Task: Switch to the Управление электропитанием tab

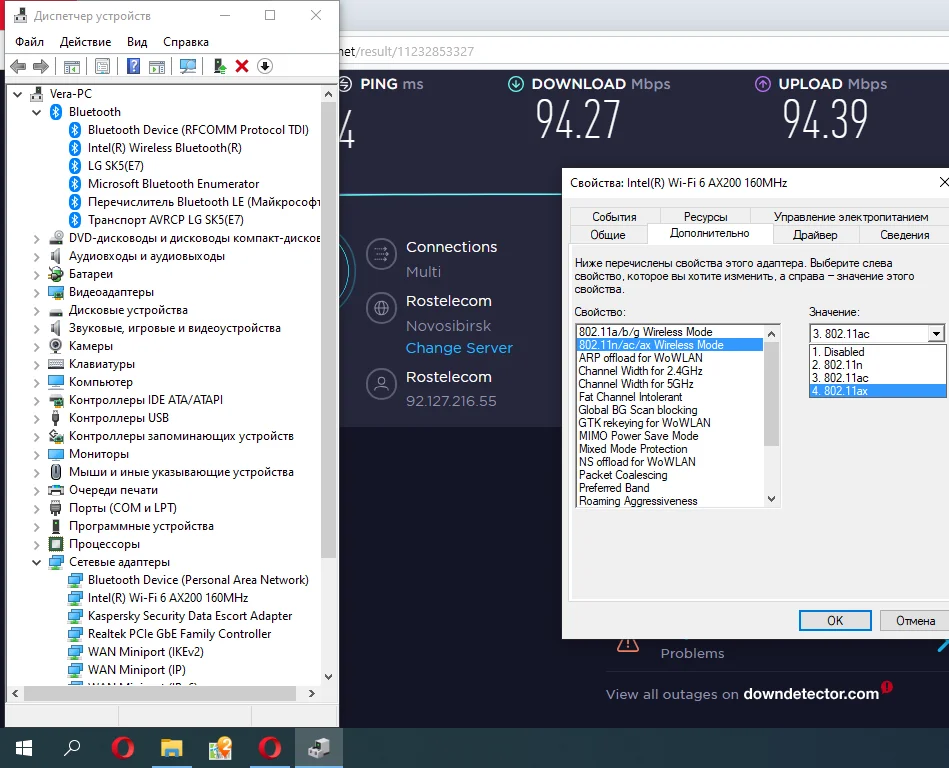Action: pyautogui.click(x=850, y=217)
